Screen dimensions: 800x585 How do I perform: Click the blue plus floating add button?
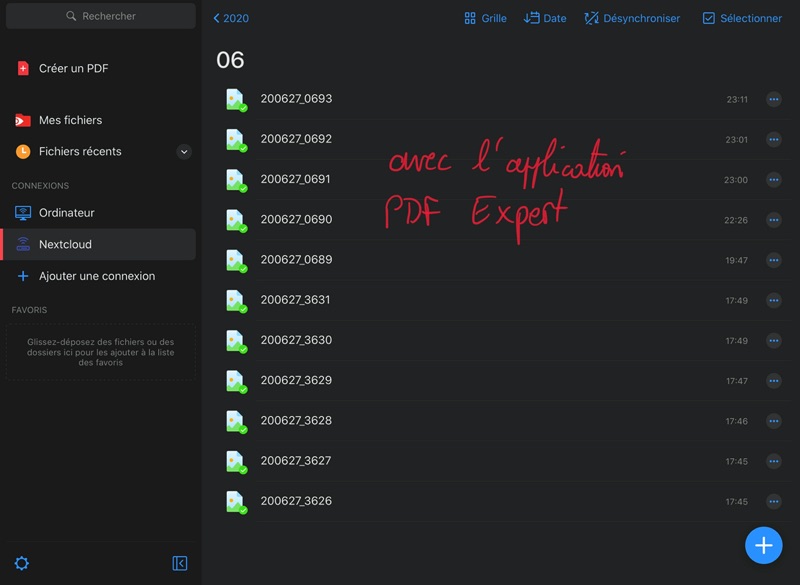[763, 545]
